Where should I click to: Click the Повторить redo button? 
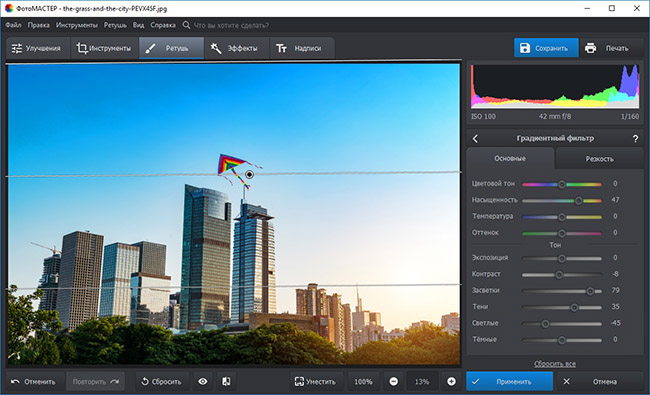point(95,381)
